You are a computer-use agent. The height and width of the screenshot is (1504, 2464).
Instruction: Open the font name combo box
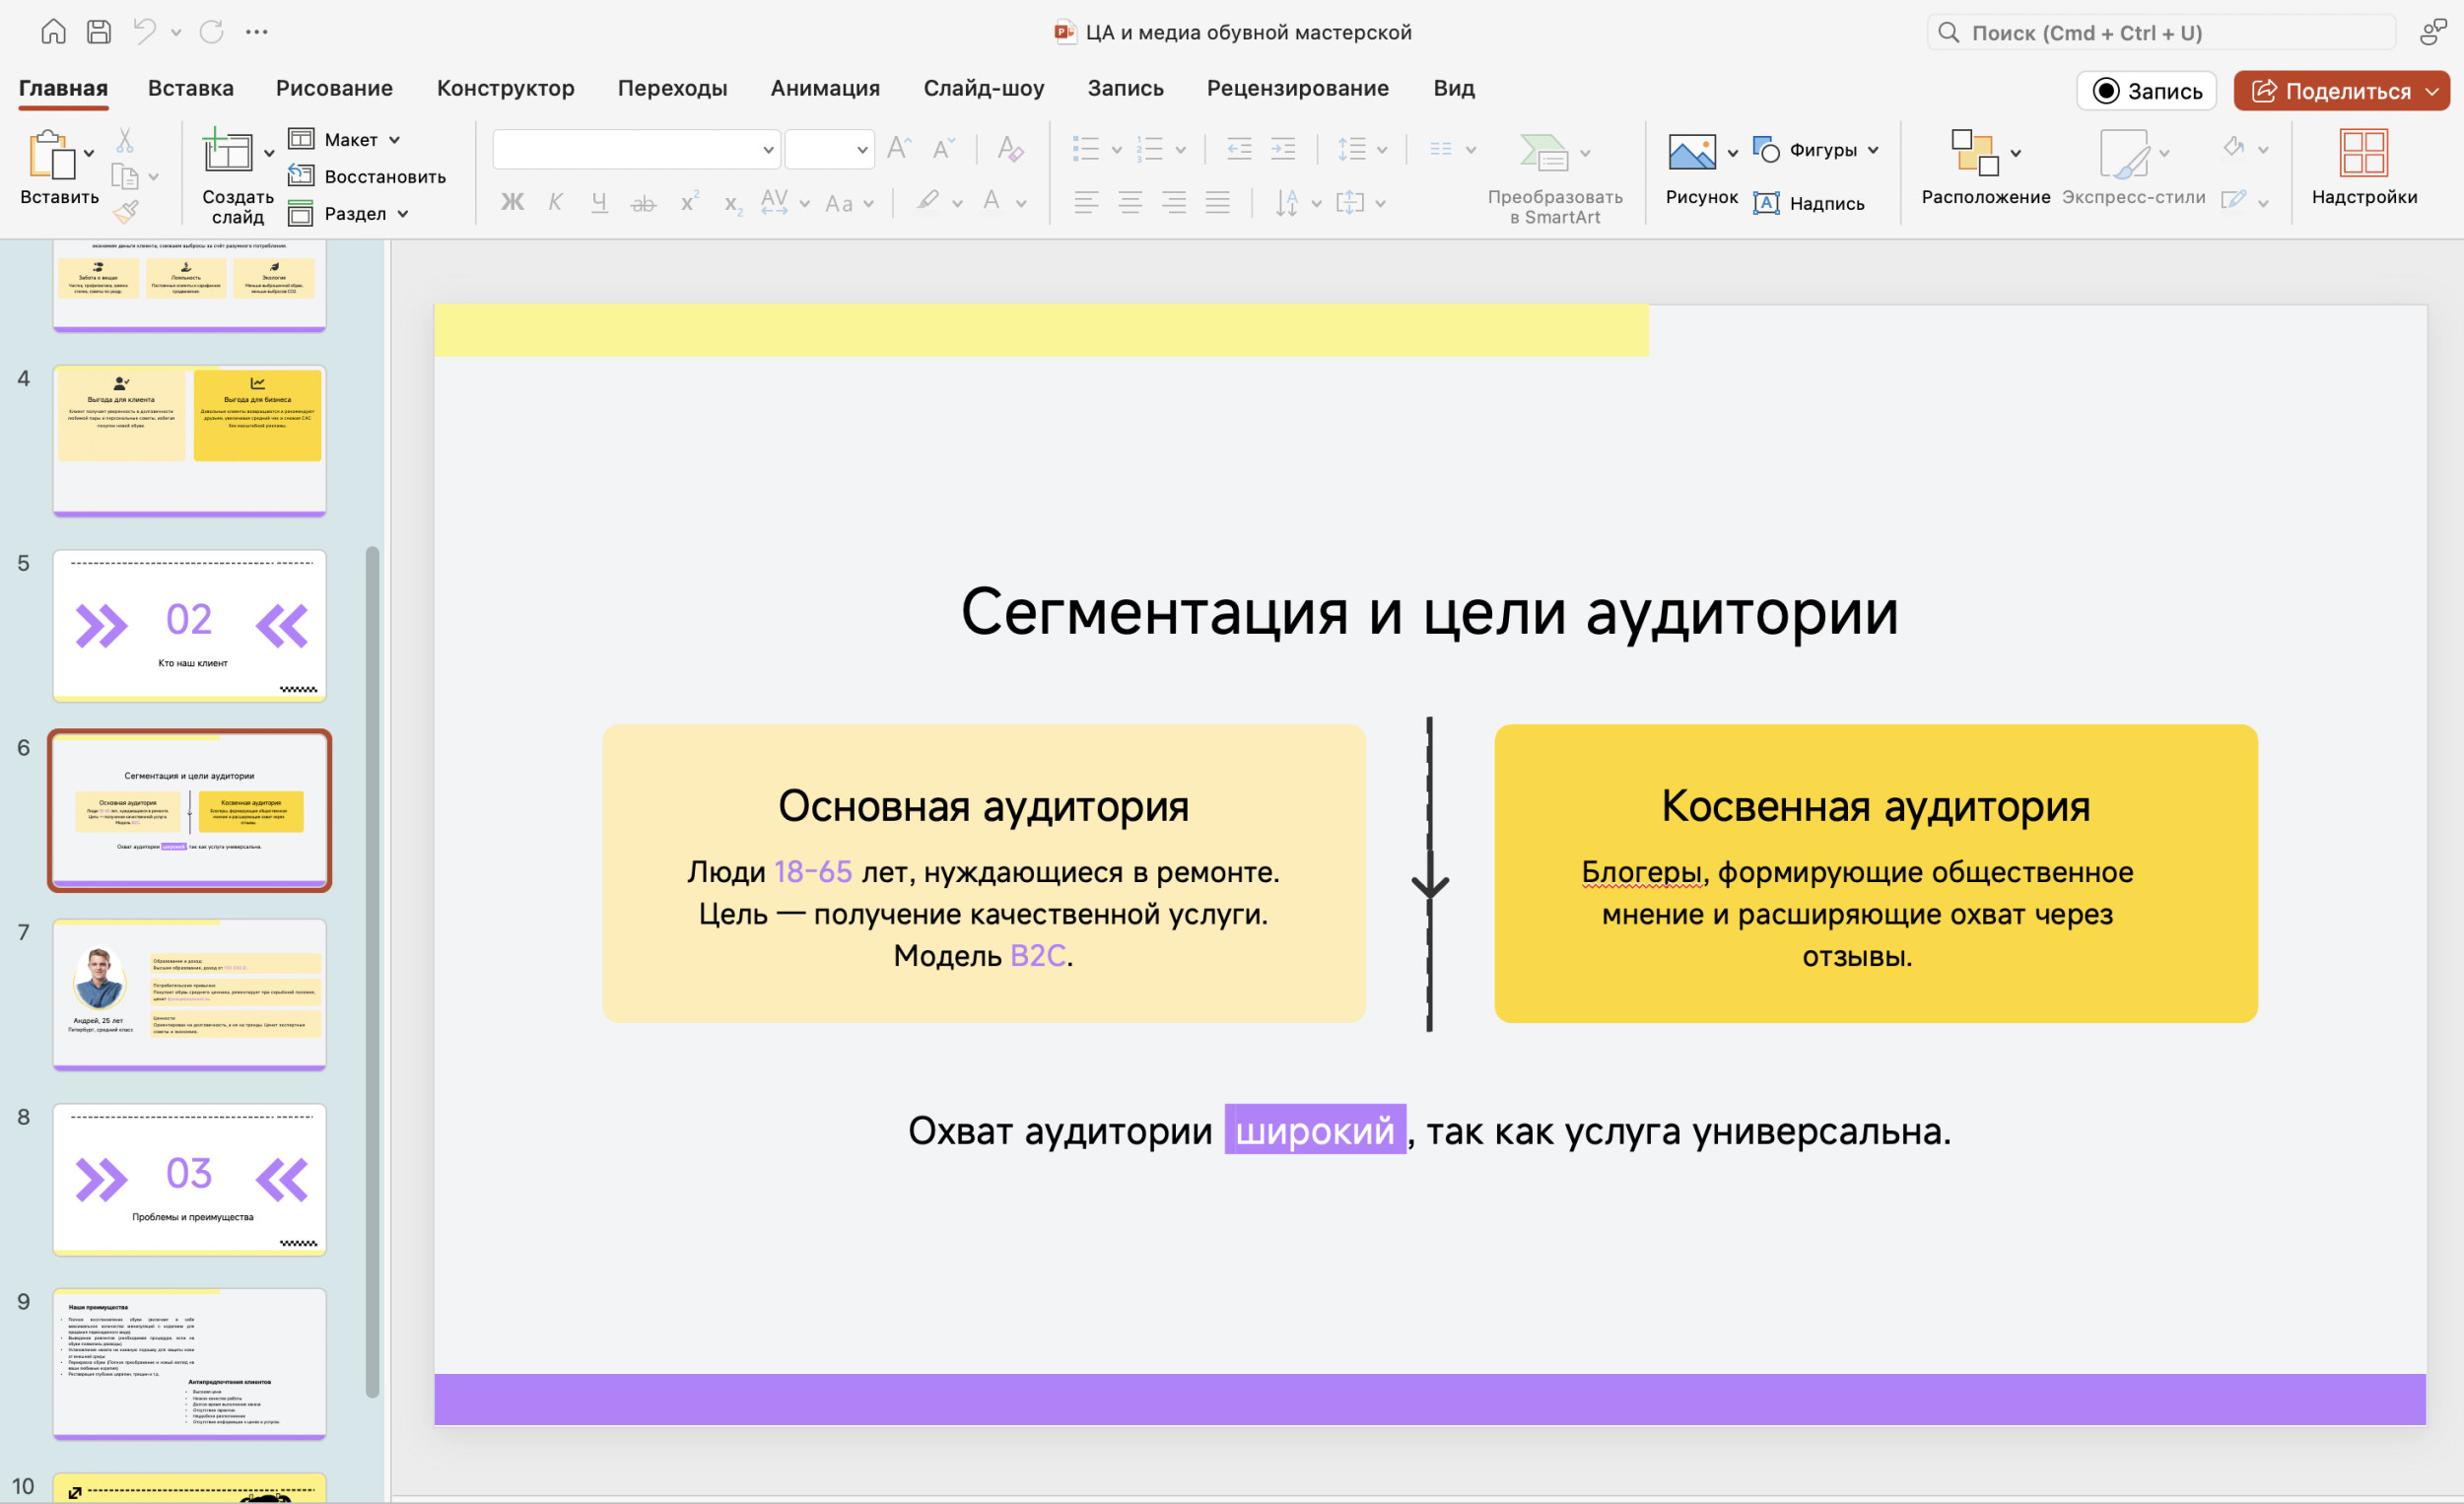(636, 150)
